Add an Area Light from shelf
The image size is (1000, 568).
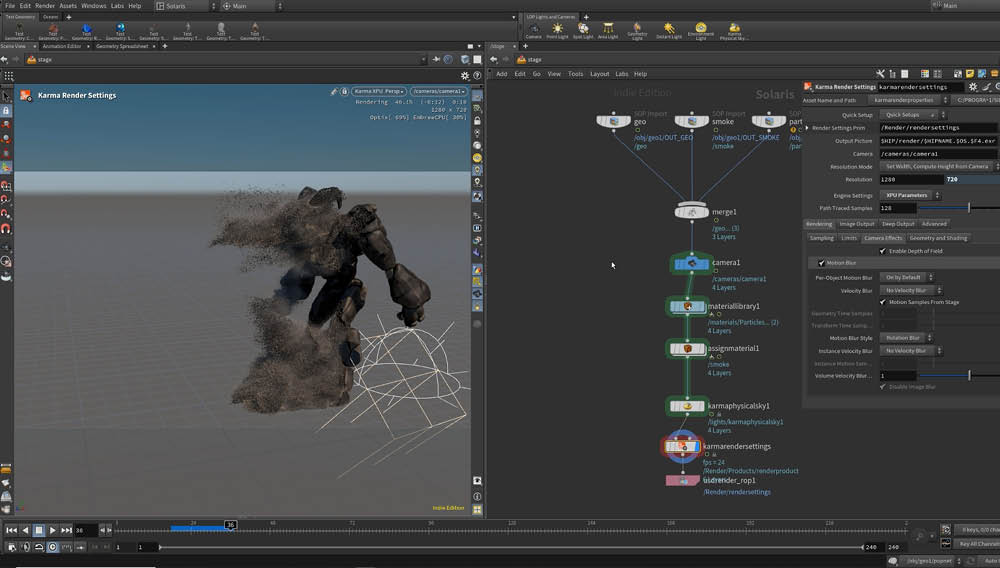[608, 30]
